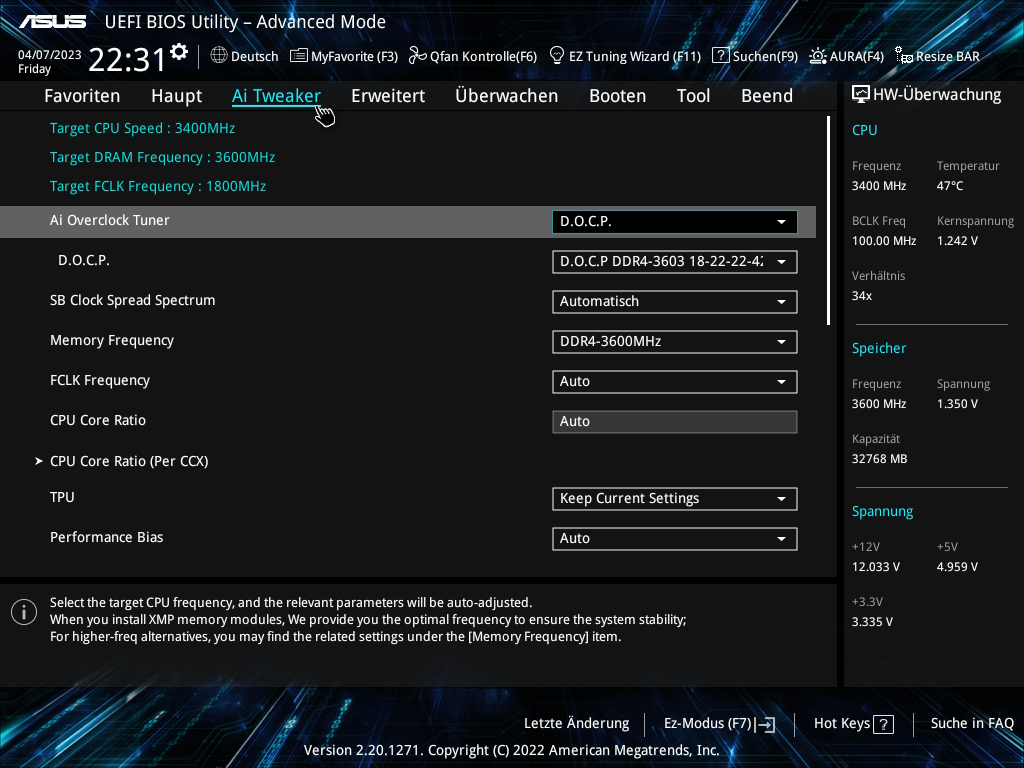Switch to the Erweitert tab

pyautogui.click(x=388, y=96)
